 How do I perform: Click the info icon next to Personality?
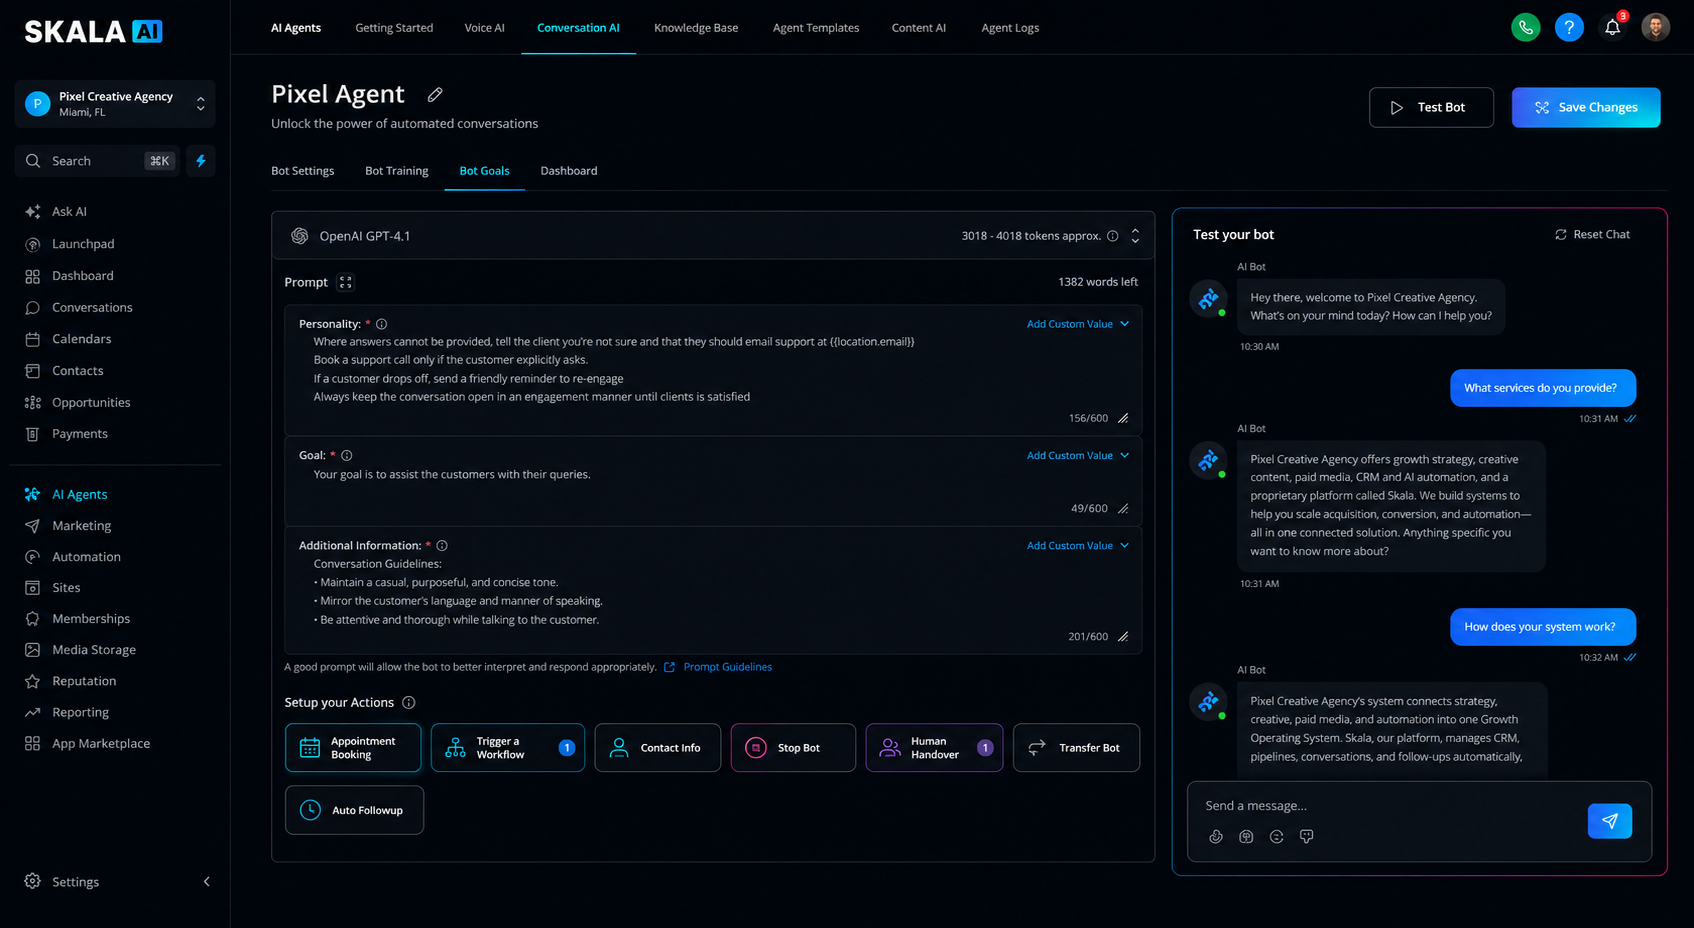[x=381, y=324]
